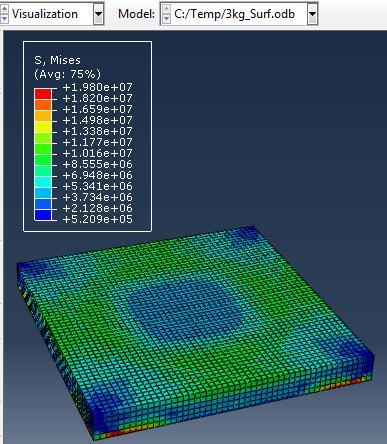This screenshot has width=387, height=444.
Task: Select the dark blue bottom legend swatch
Action: [x=43, y=215]
